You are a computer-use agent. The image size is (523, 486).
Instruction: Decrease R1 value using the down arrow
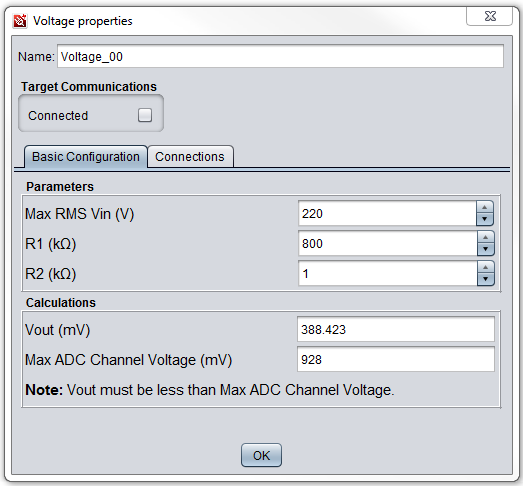pyautogui.click(x=485, y=249)
